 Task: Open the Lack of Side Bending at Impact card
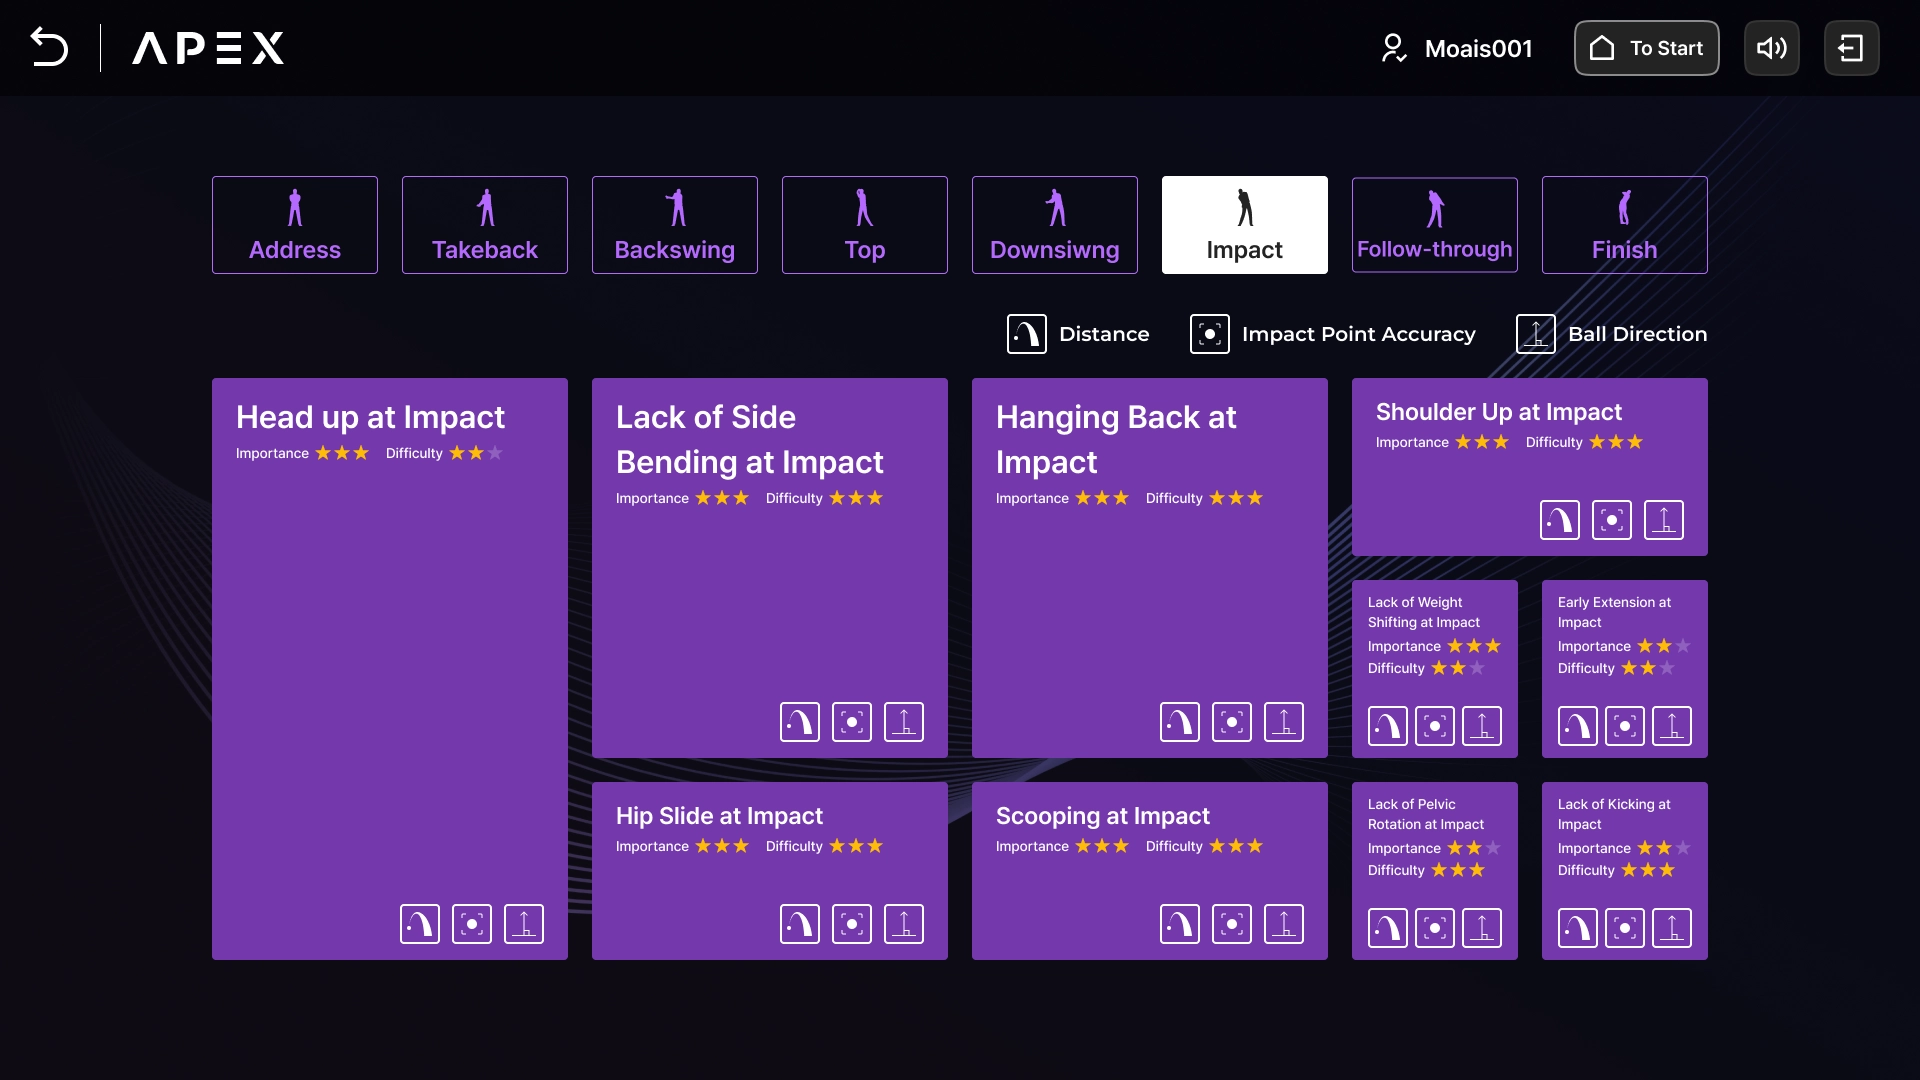click(769, 600)
